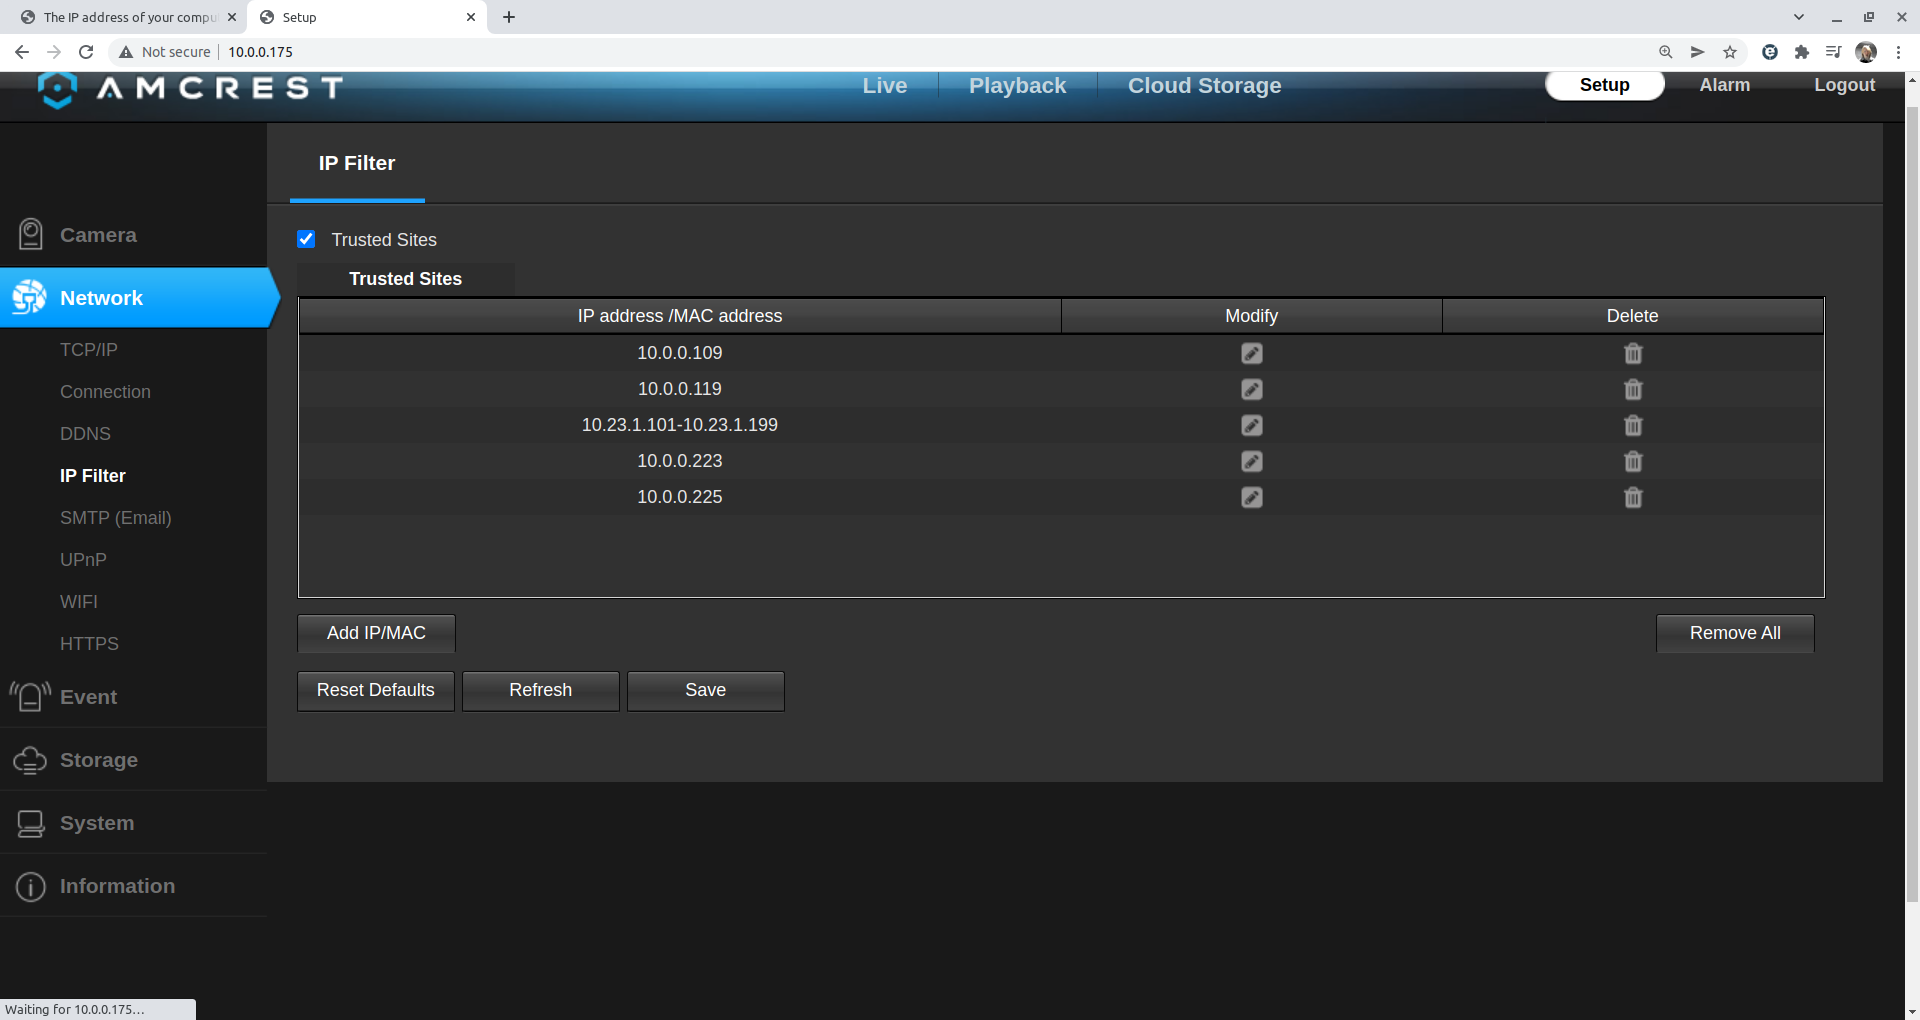Edit the 10.0.0.223 trusted site entry
Screen dimensions: 1920x1020
pos(1251,461)
